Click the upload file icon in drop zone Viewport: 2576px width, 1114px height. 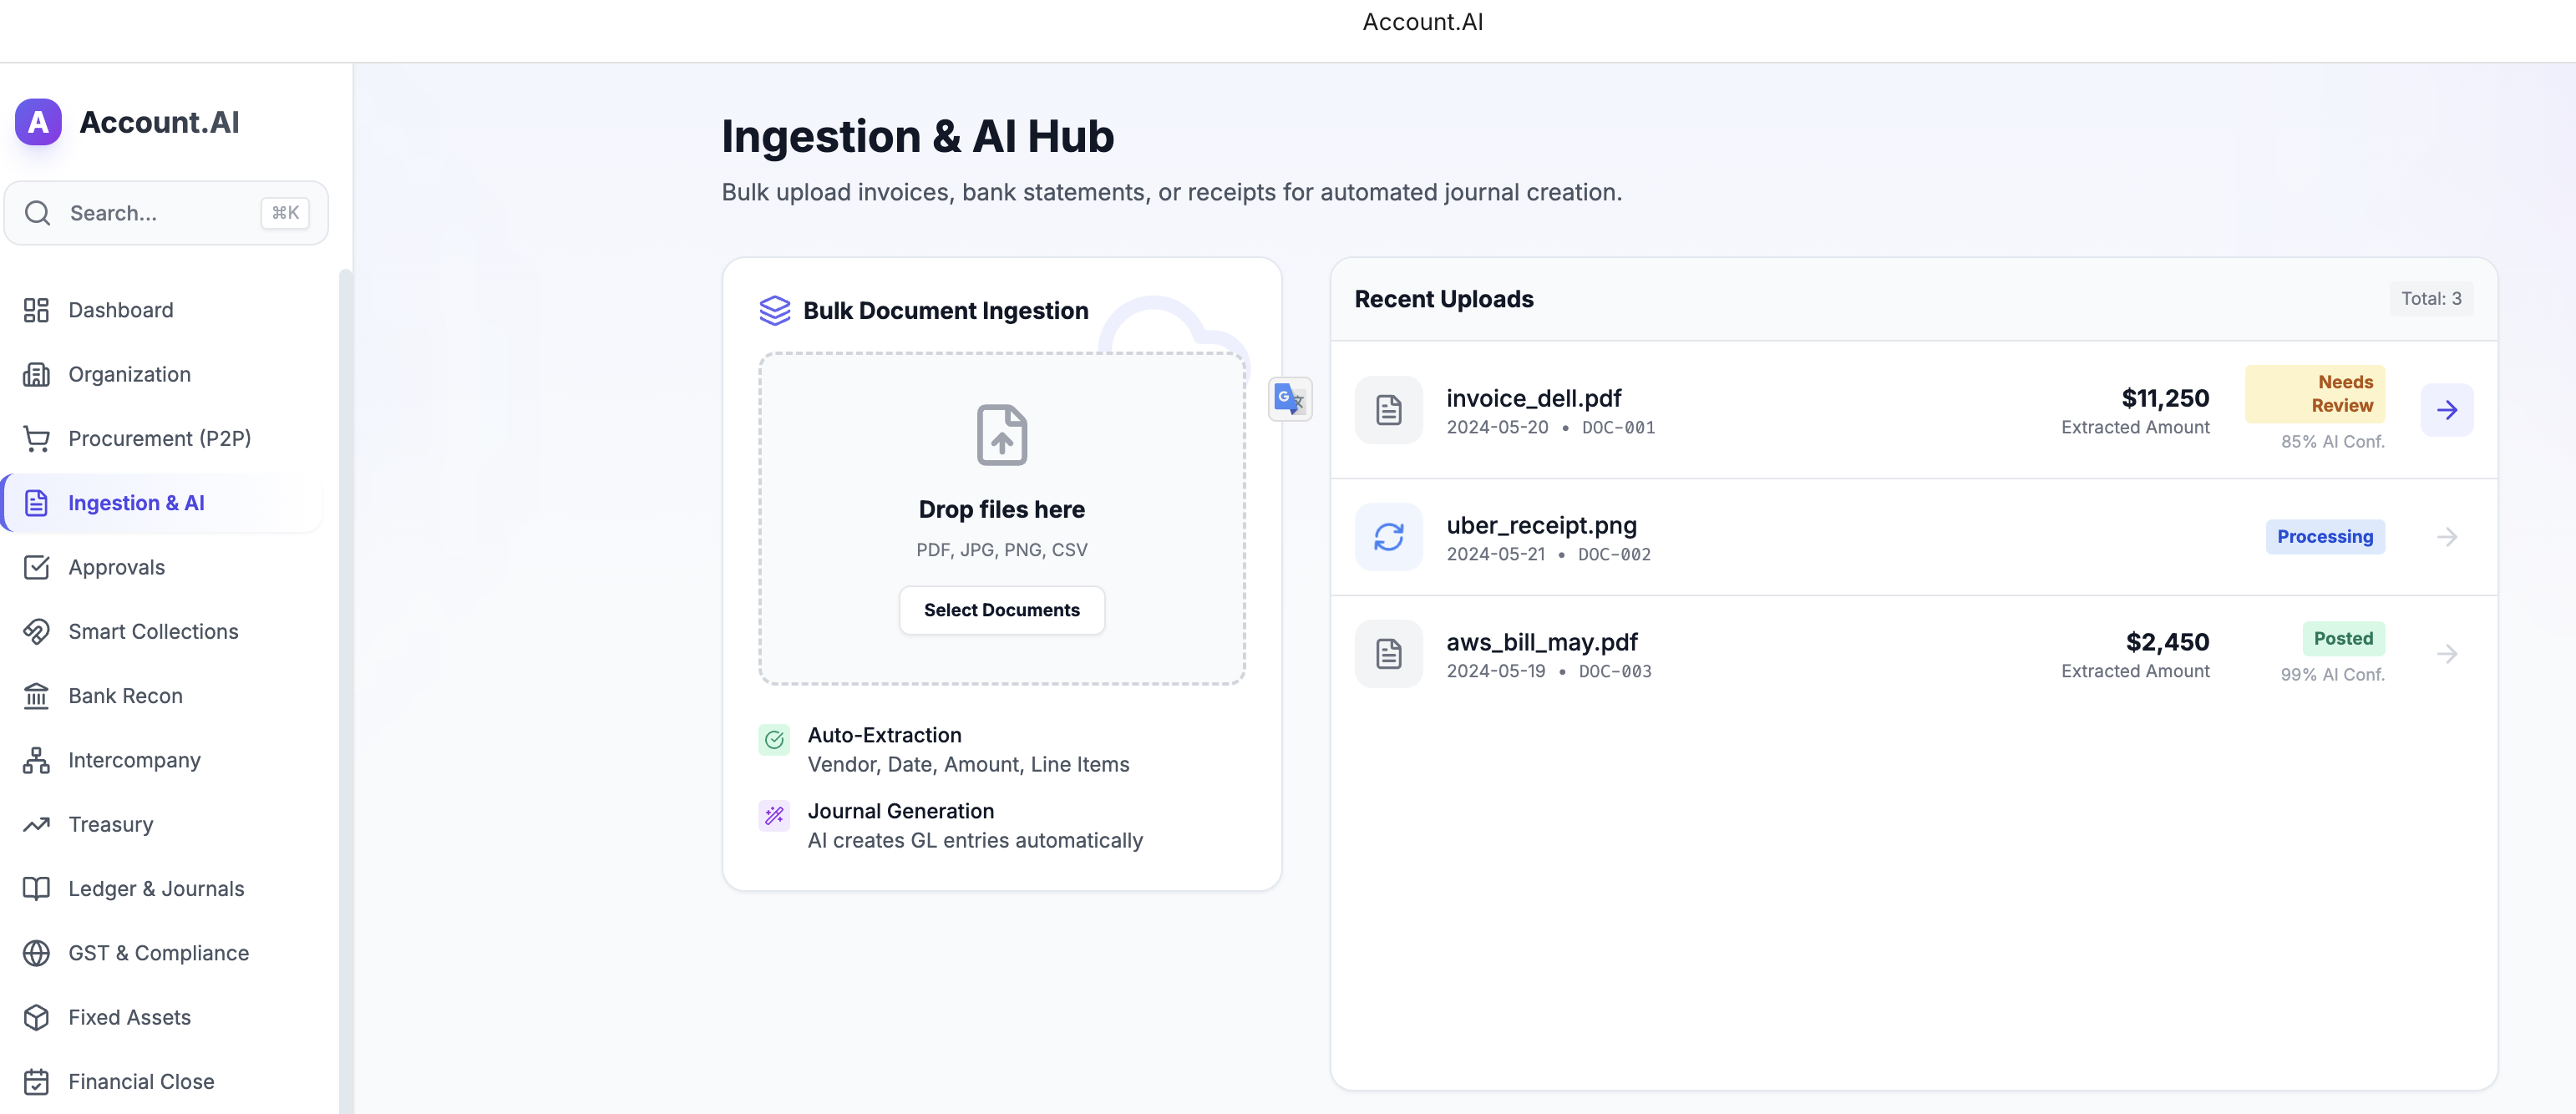tap(1001, 435)
